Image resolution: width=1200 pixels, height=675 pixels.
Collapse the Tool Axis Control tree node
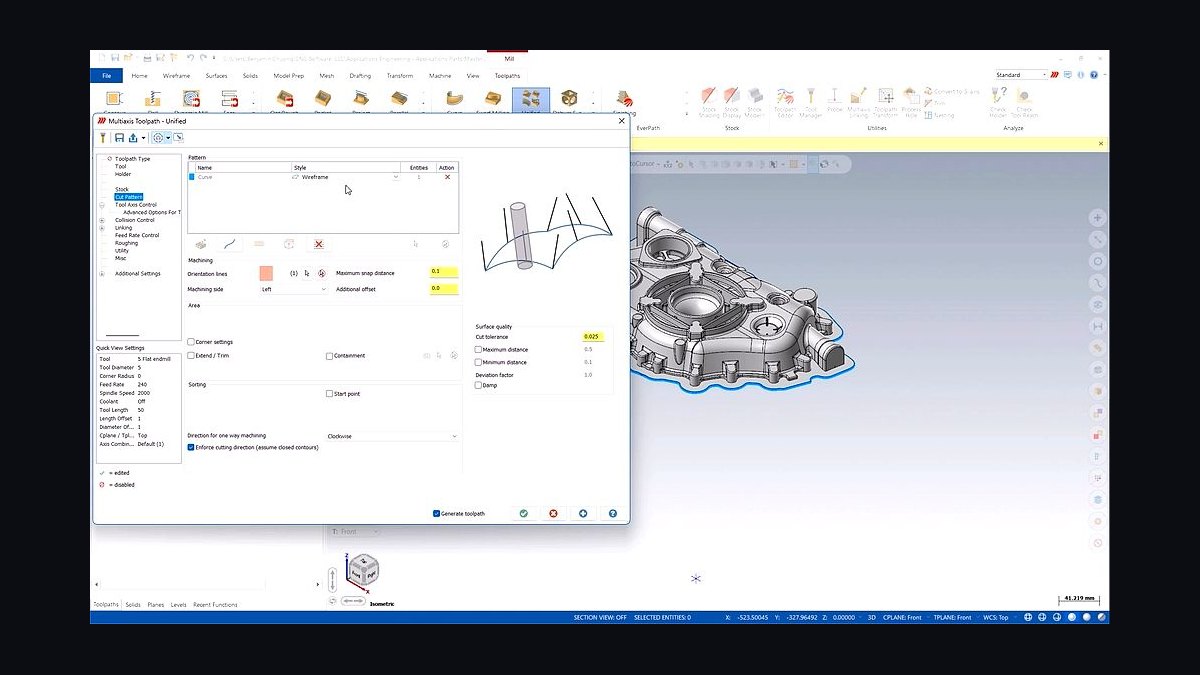[x=102, y=205]
